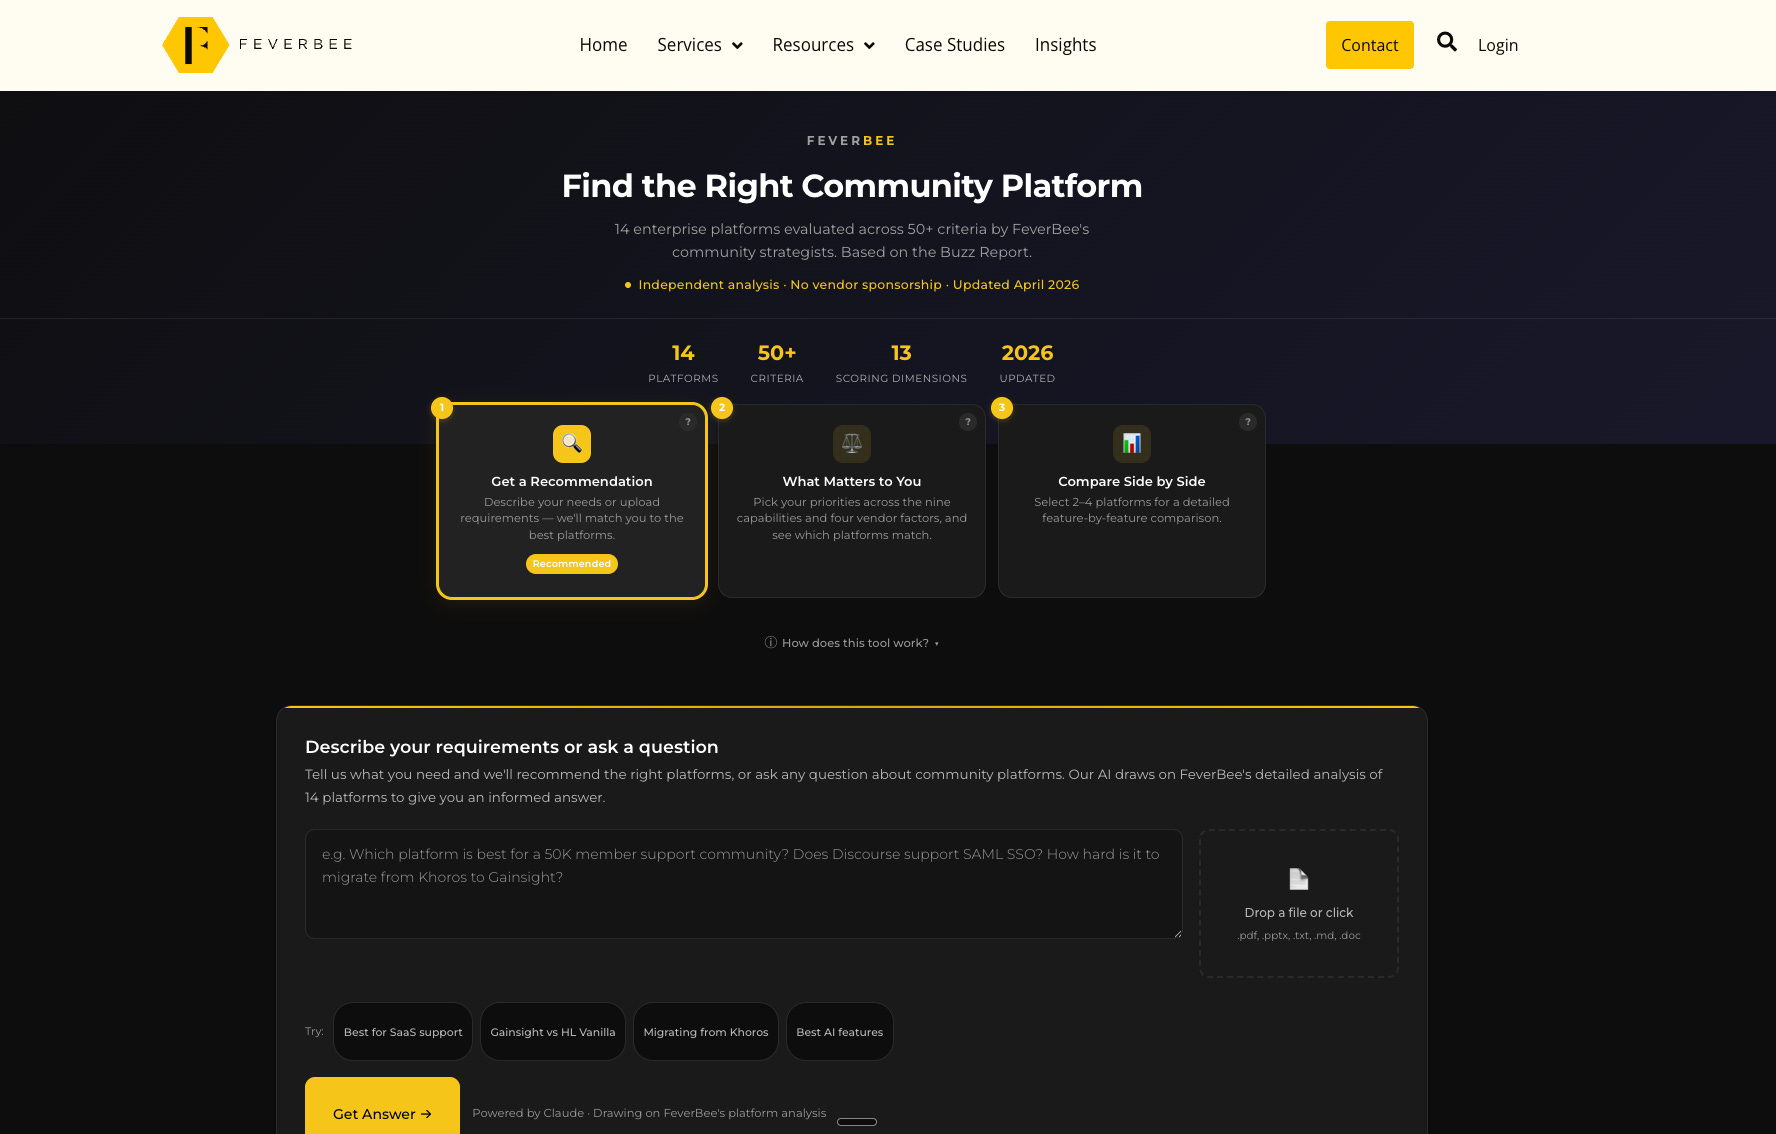Focus the requirements question text area
This screenshot has height=1134, width=1776.
744,884
